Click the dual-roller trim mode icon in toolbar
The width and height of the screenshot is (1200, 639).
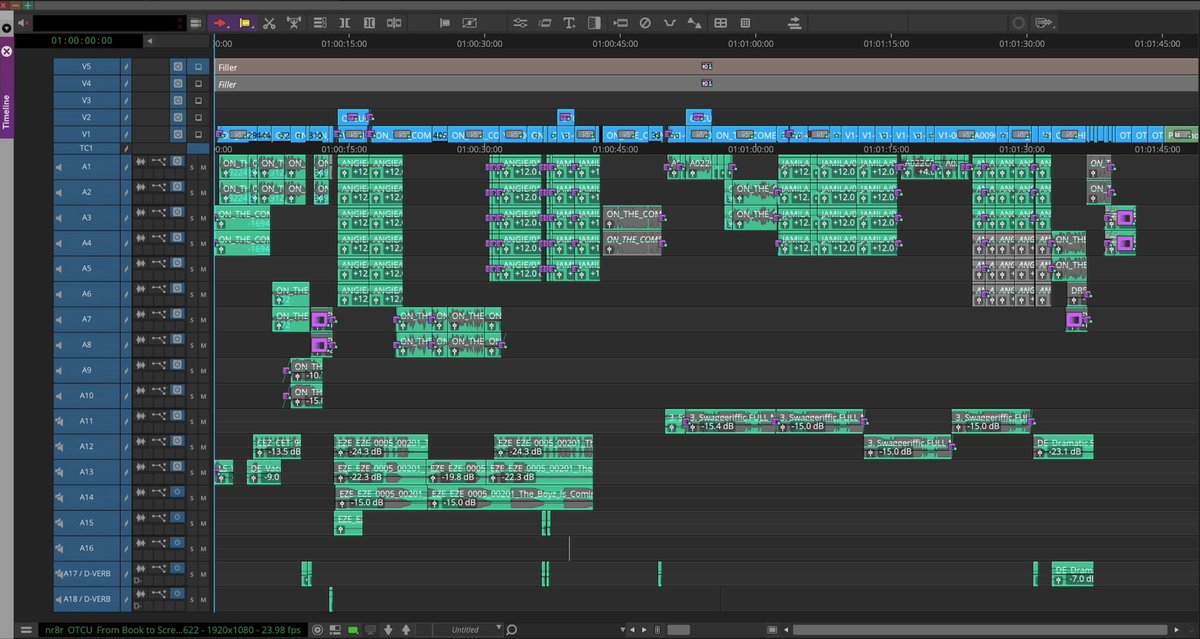coord(344,22)
